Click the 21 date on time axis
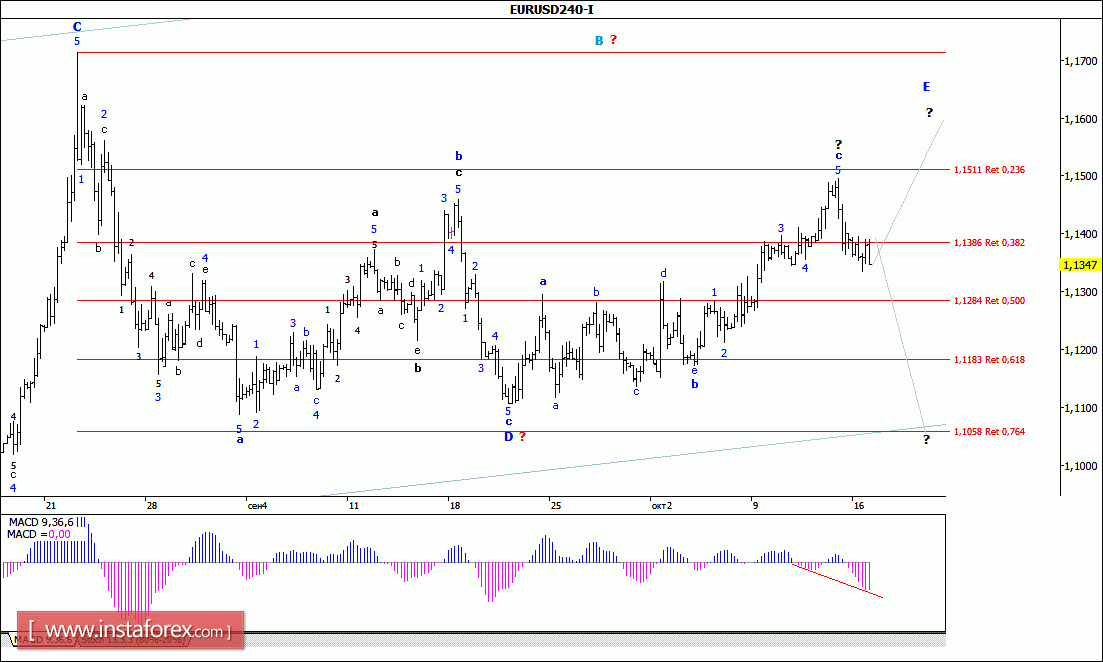Image resolution: width=1103 pixels, height=662 pixels. (50, 505)
